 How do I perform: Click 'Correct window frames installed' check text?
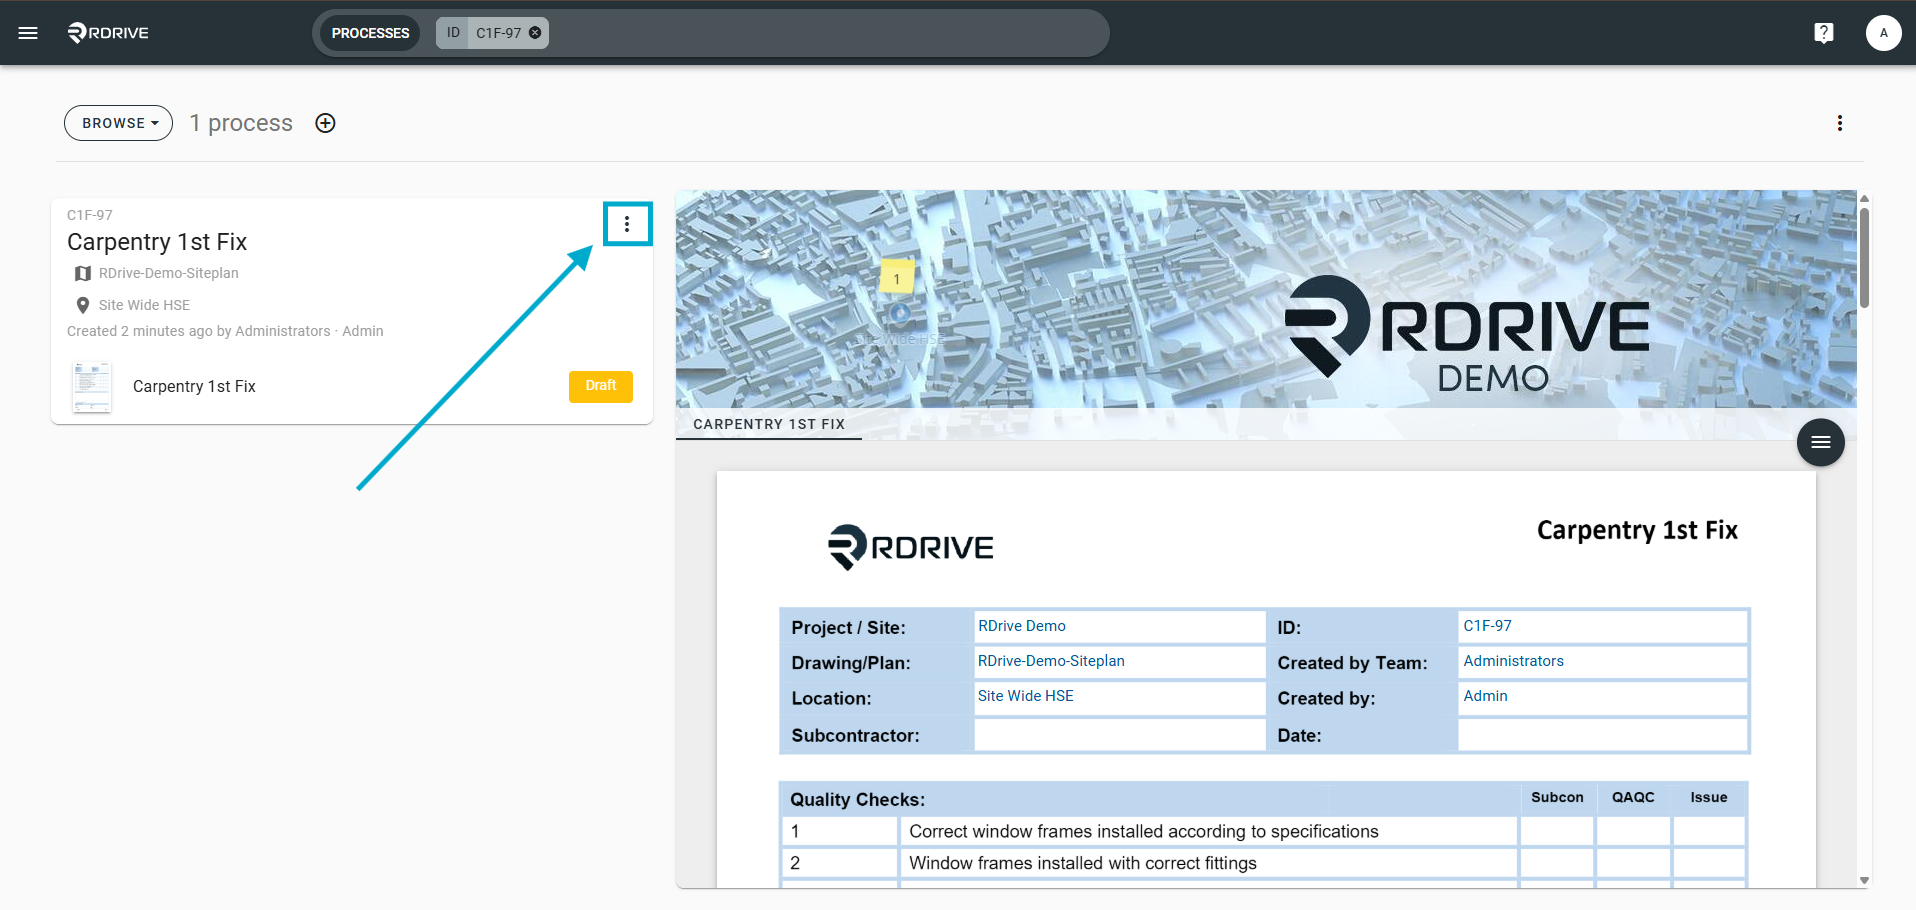(1144, 831)
